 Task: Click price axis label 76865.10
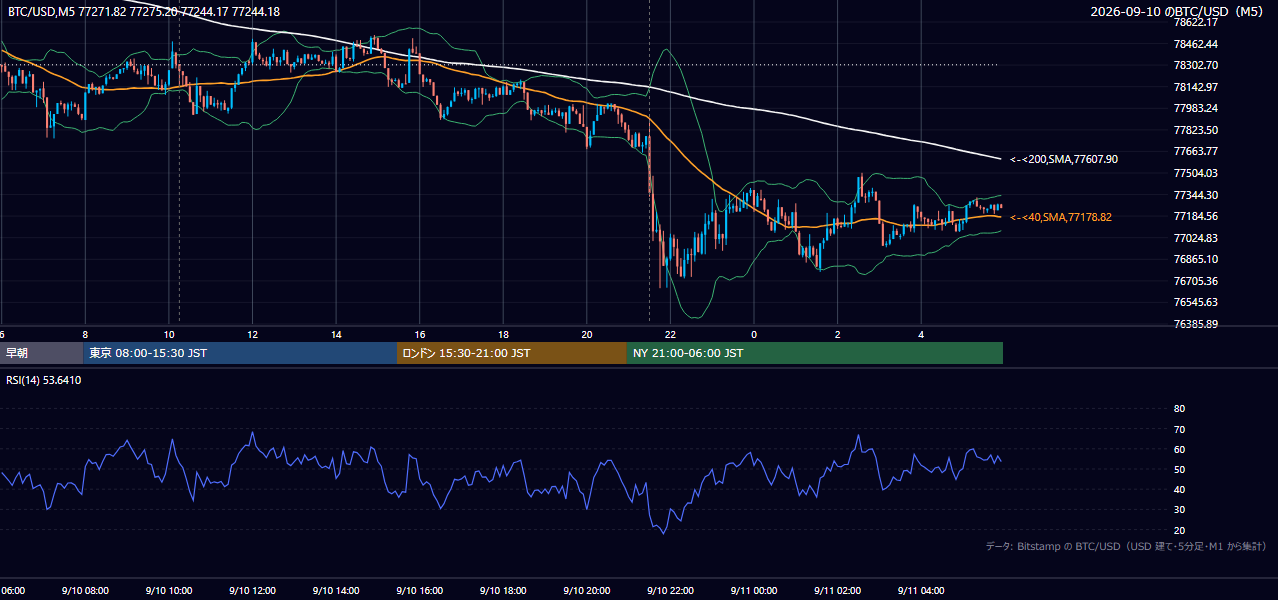[x=1195, y=259]
